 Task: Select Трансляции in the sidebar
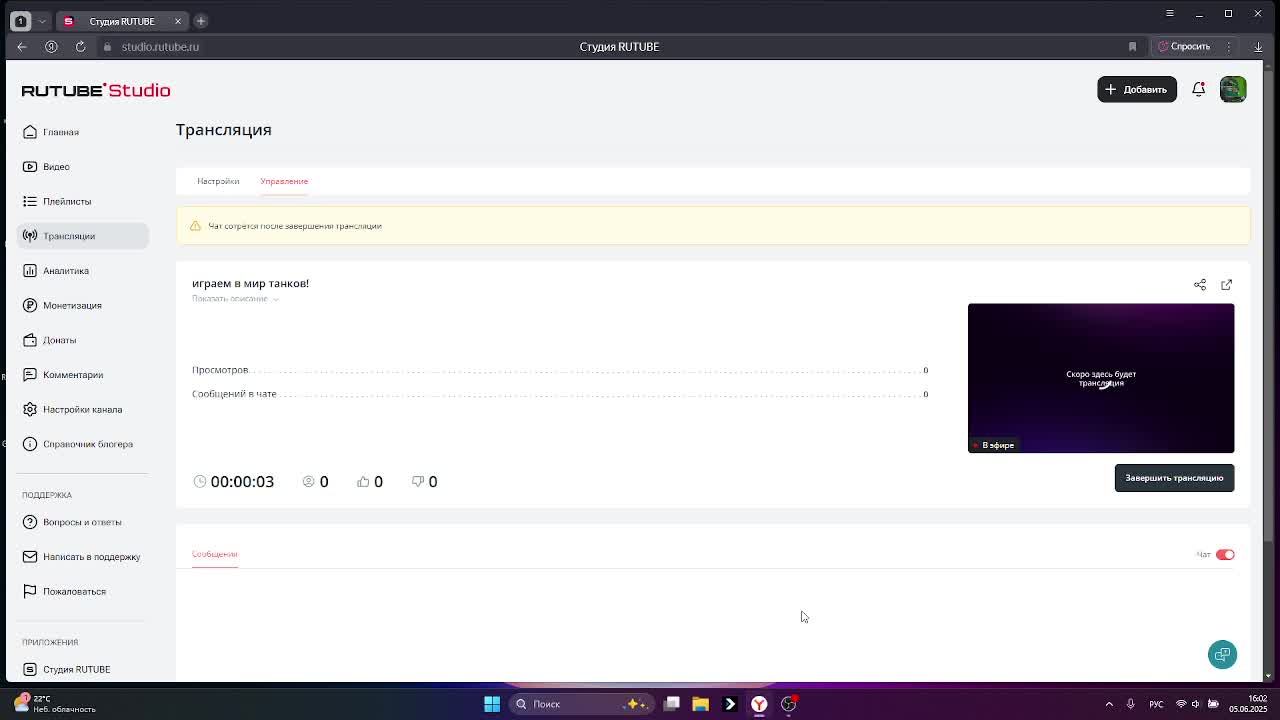click(83, 236)
